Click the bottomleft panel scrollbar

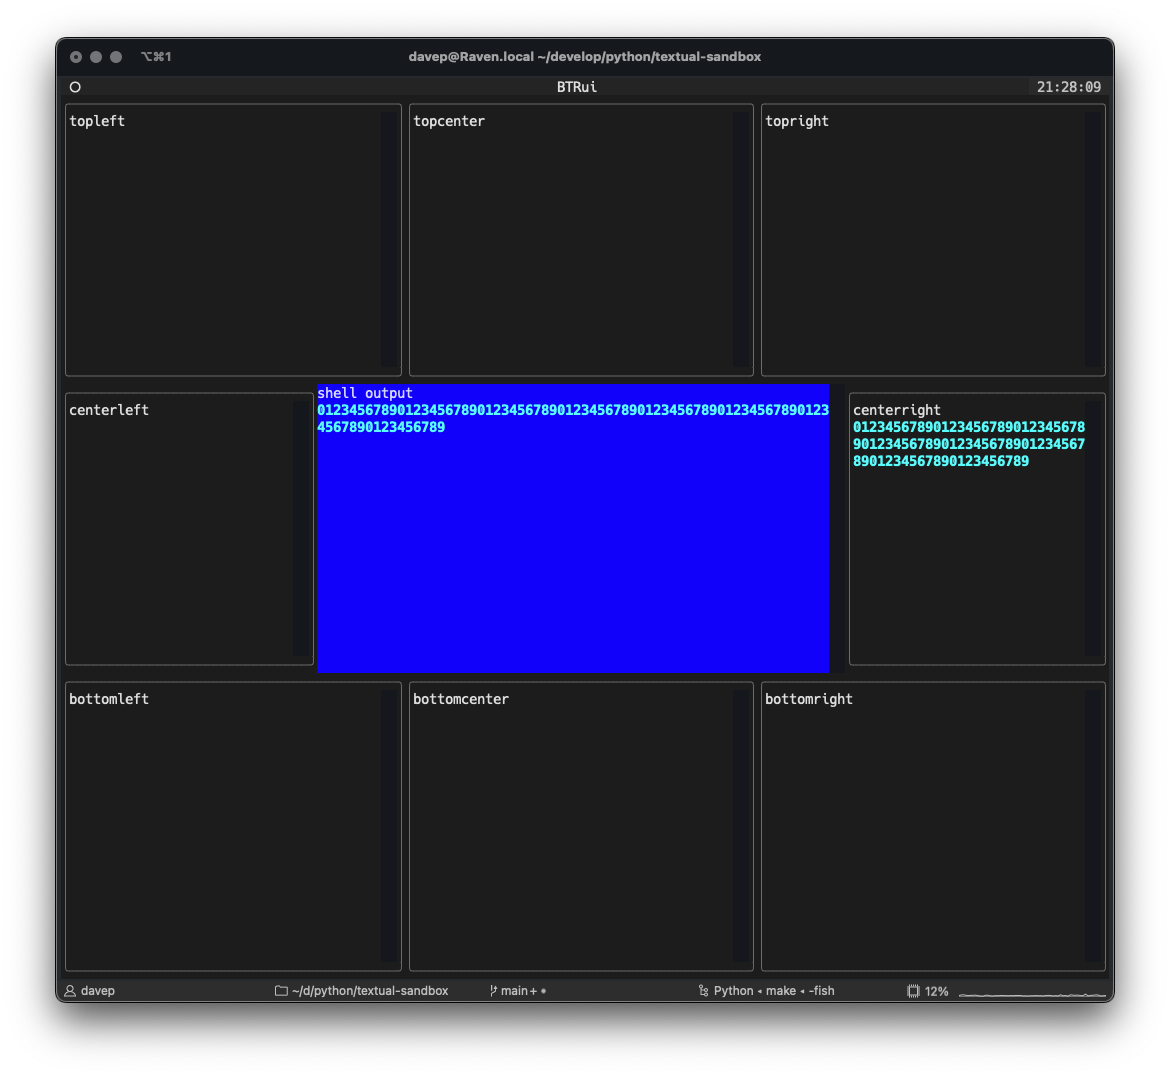coord(390,826)
